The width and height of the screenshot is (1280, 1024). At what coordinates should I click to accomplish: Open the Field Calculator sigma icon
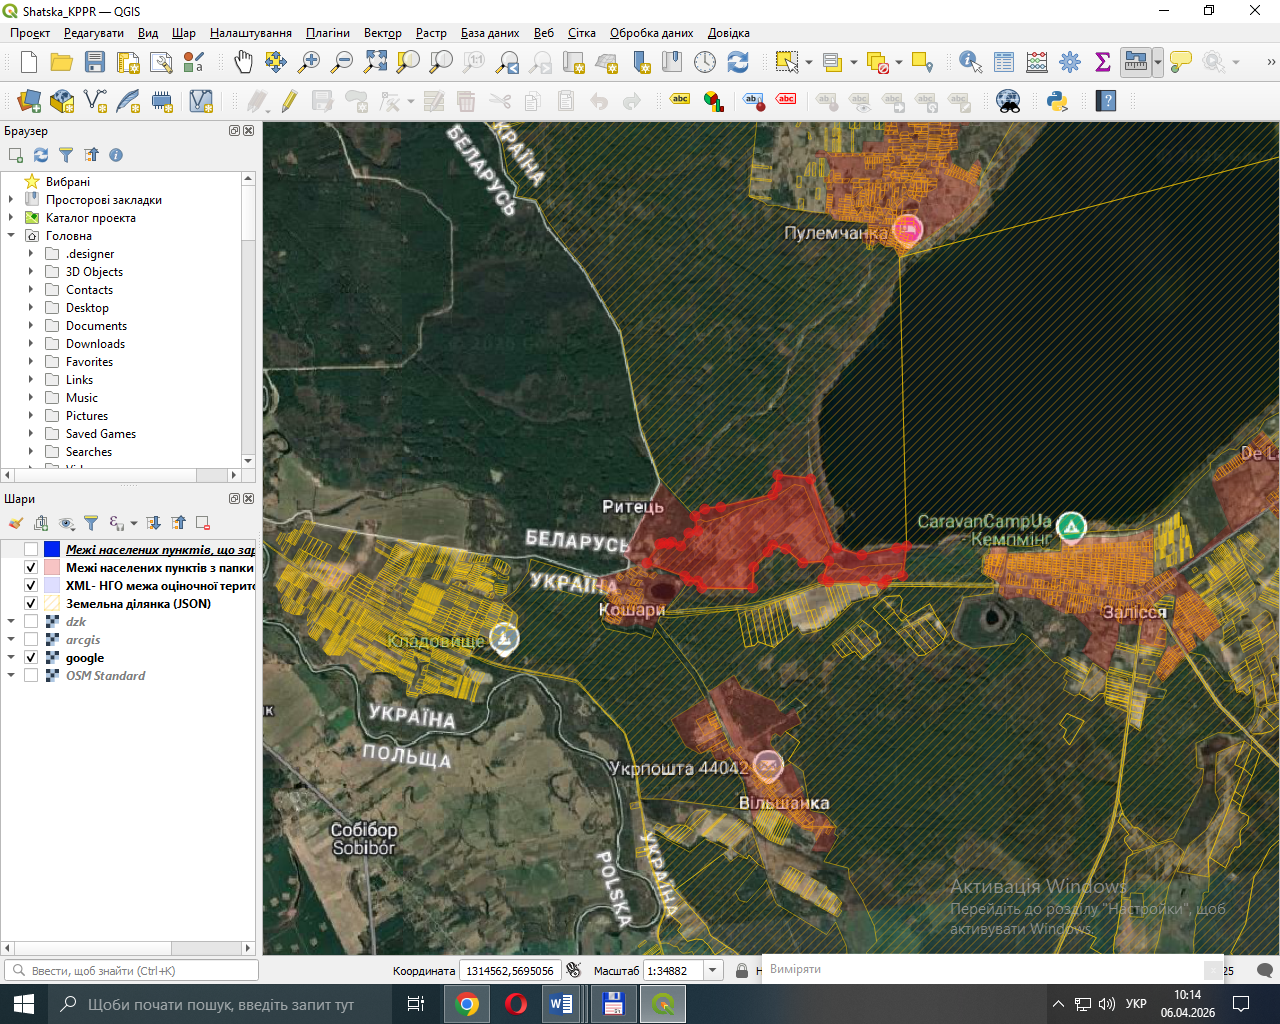click(1103, 62)
